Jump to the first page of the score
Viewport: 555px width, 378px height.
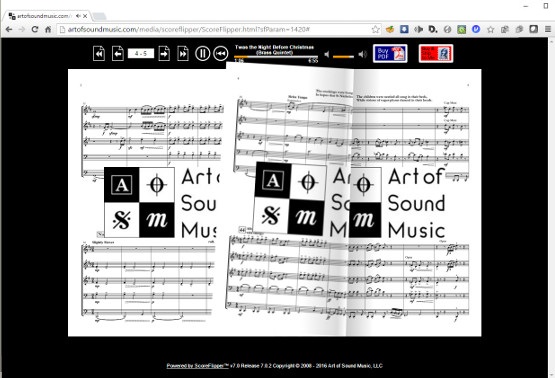point(99,54)
